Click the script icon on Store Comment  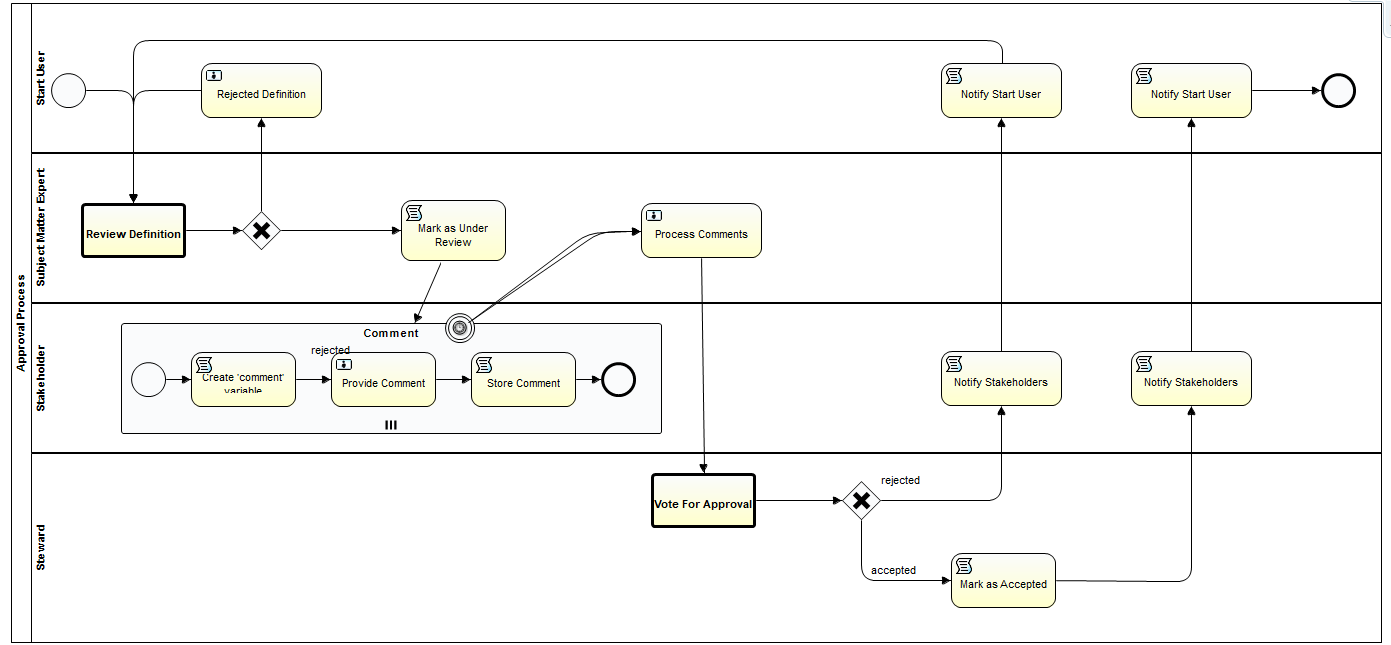(485, 364)
